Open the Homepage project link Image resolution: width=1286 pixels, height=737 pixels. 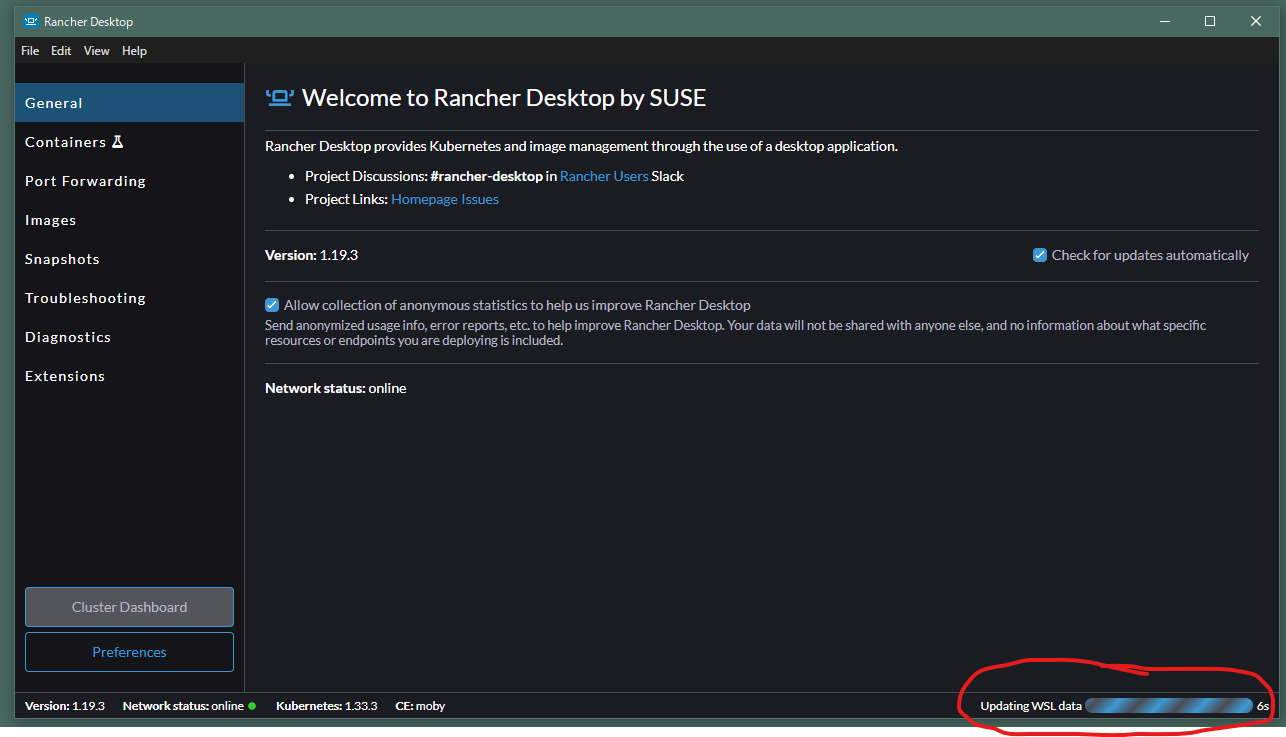[x=424, y=199]
